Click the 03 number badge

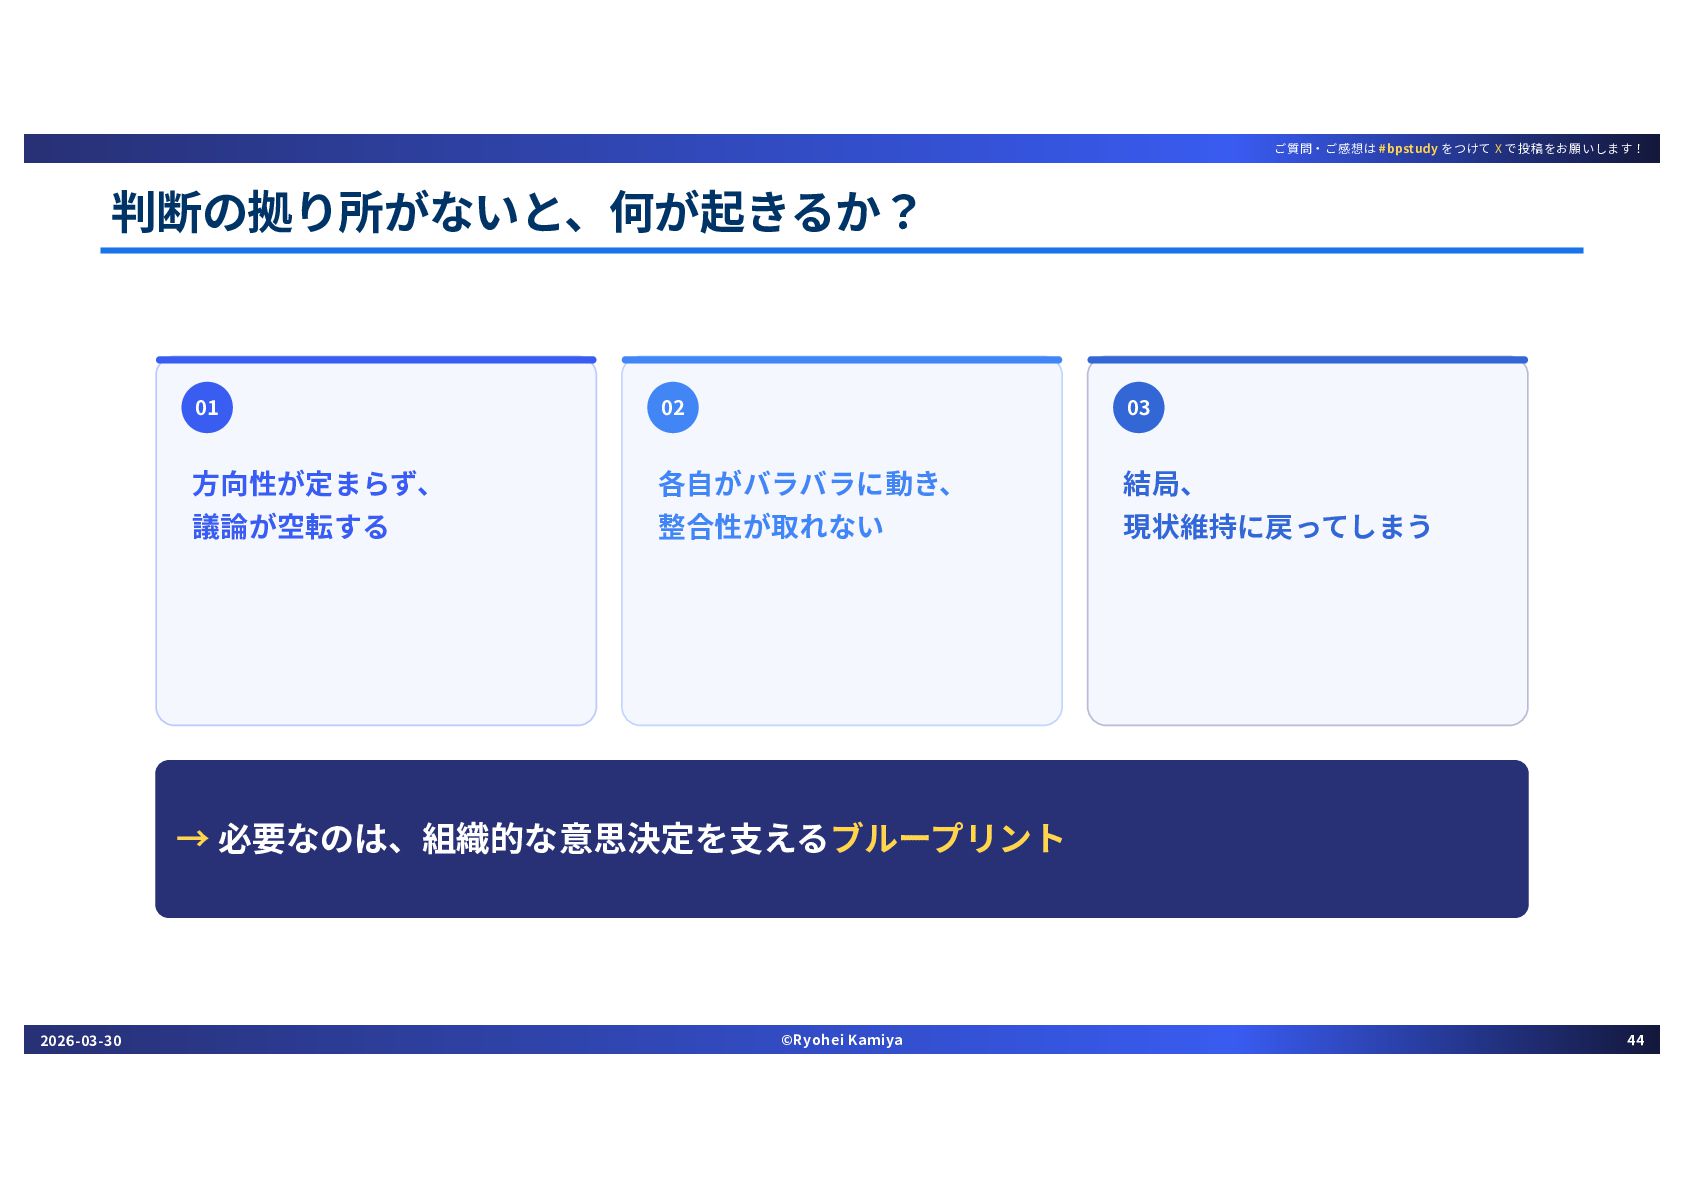point(1139,407)
